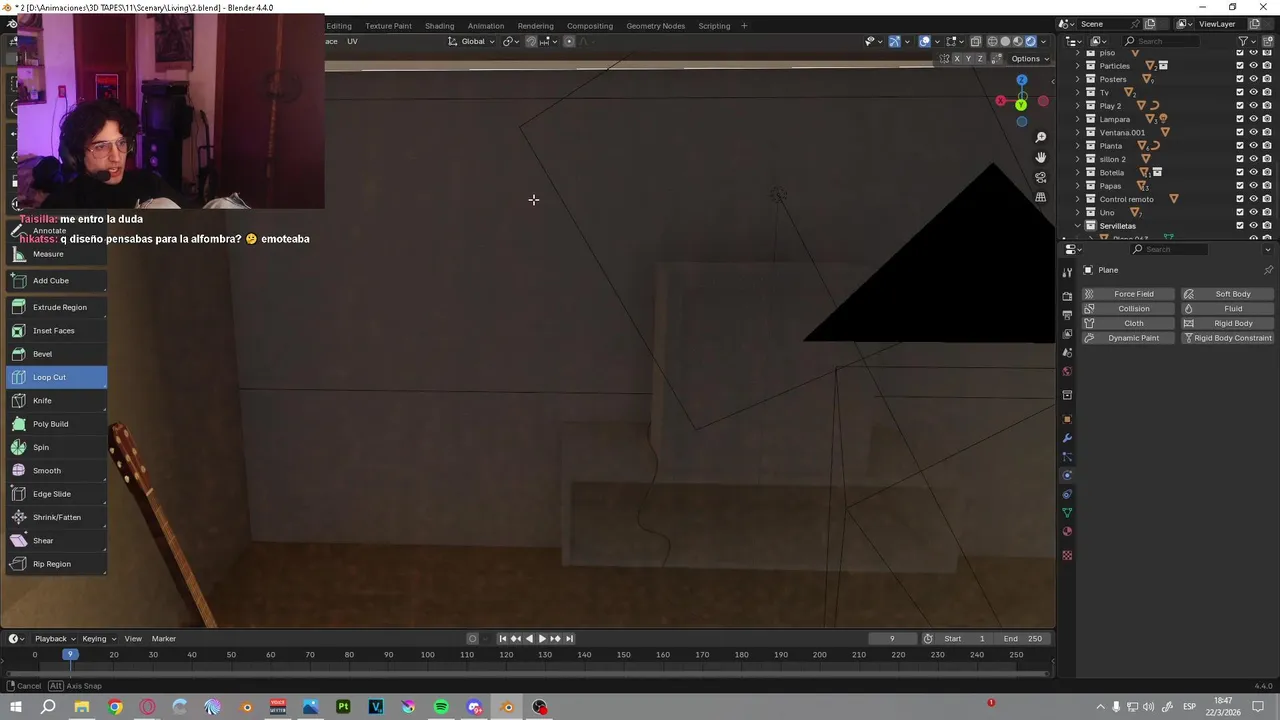Screen dimensions: 1280x720
Task: Disable rendering for Planta collection
Action: point(1266,146)
